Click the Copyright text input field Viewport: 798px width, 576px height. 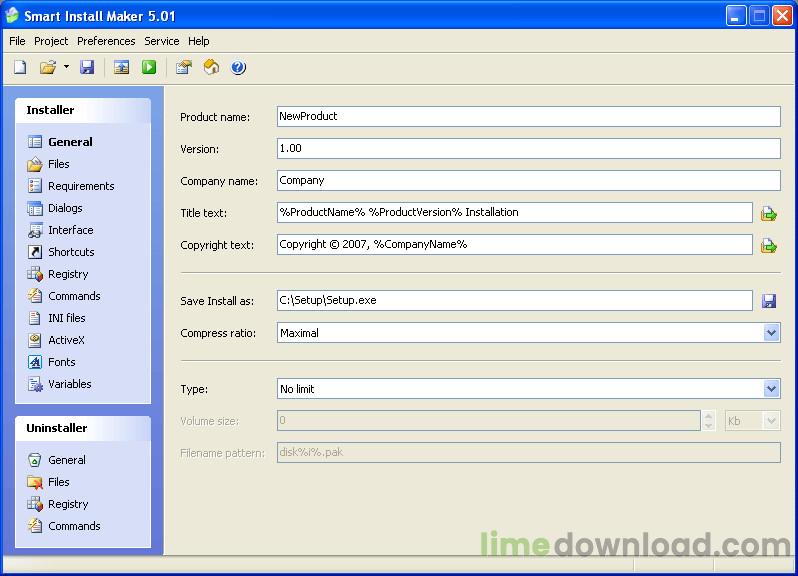(x=515, y=244)
